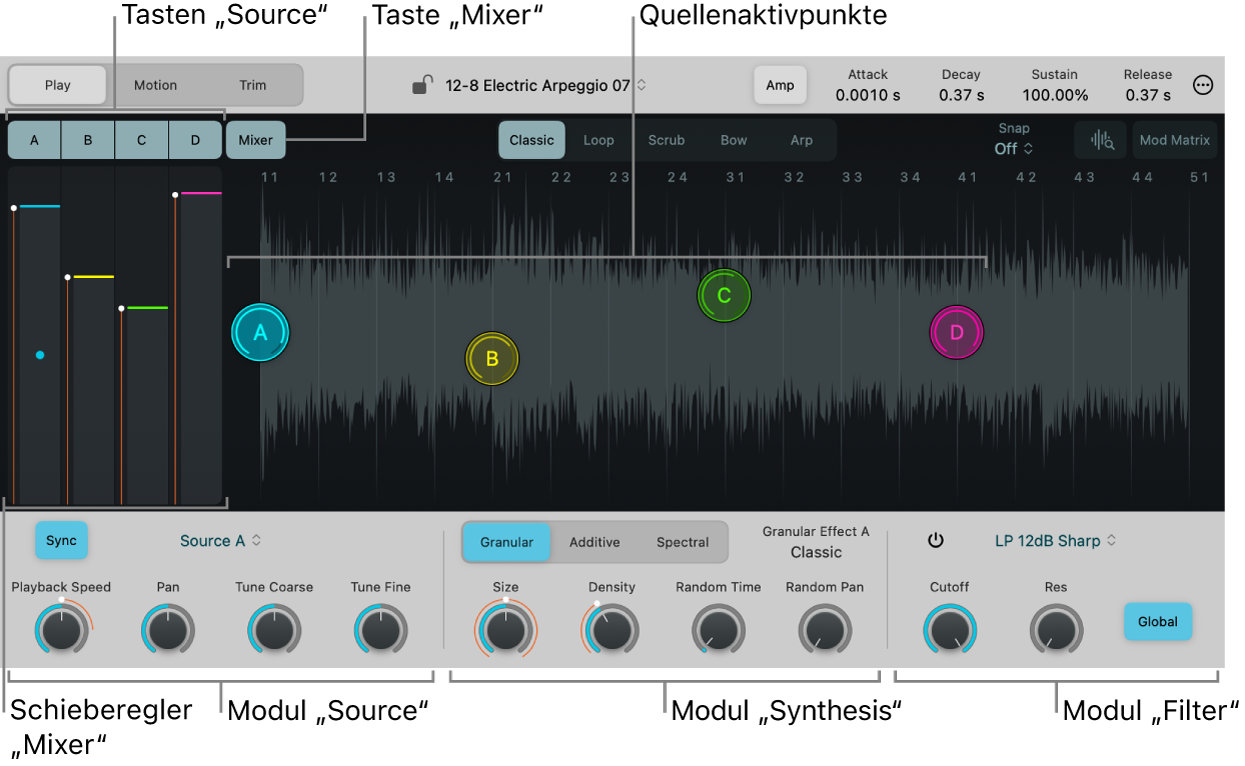Open the Source A pop-up menu
Screen dimensions: 1245x766
click(x=220, y=541)
